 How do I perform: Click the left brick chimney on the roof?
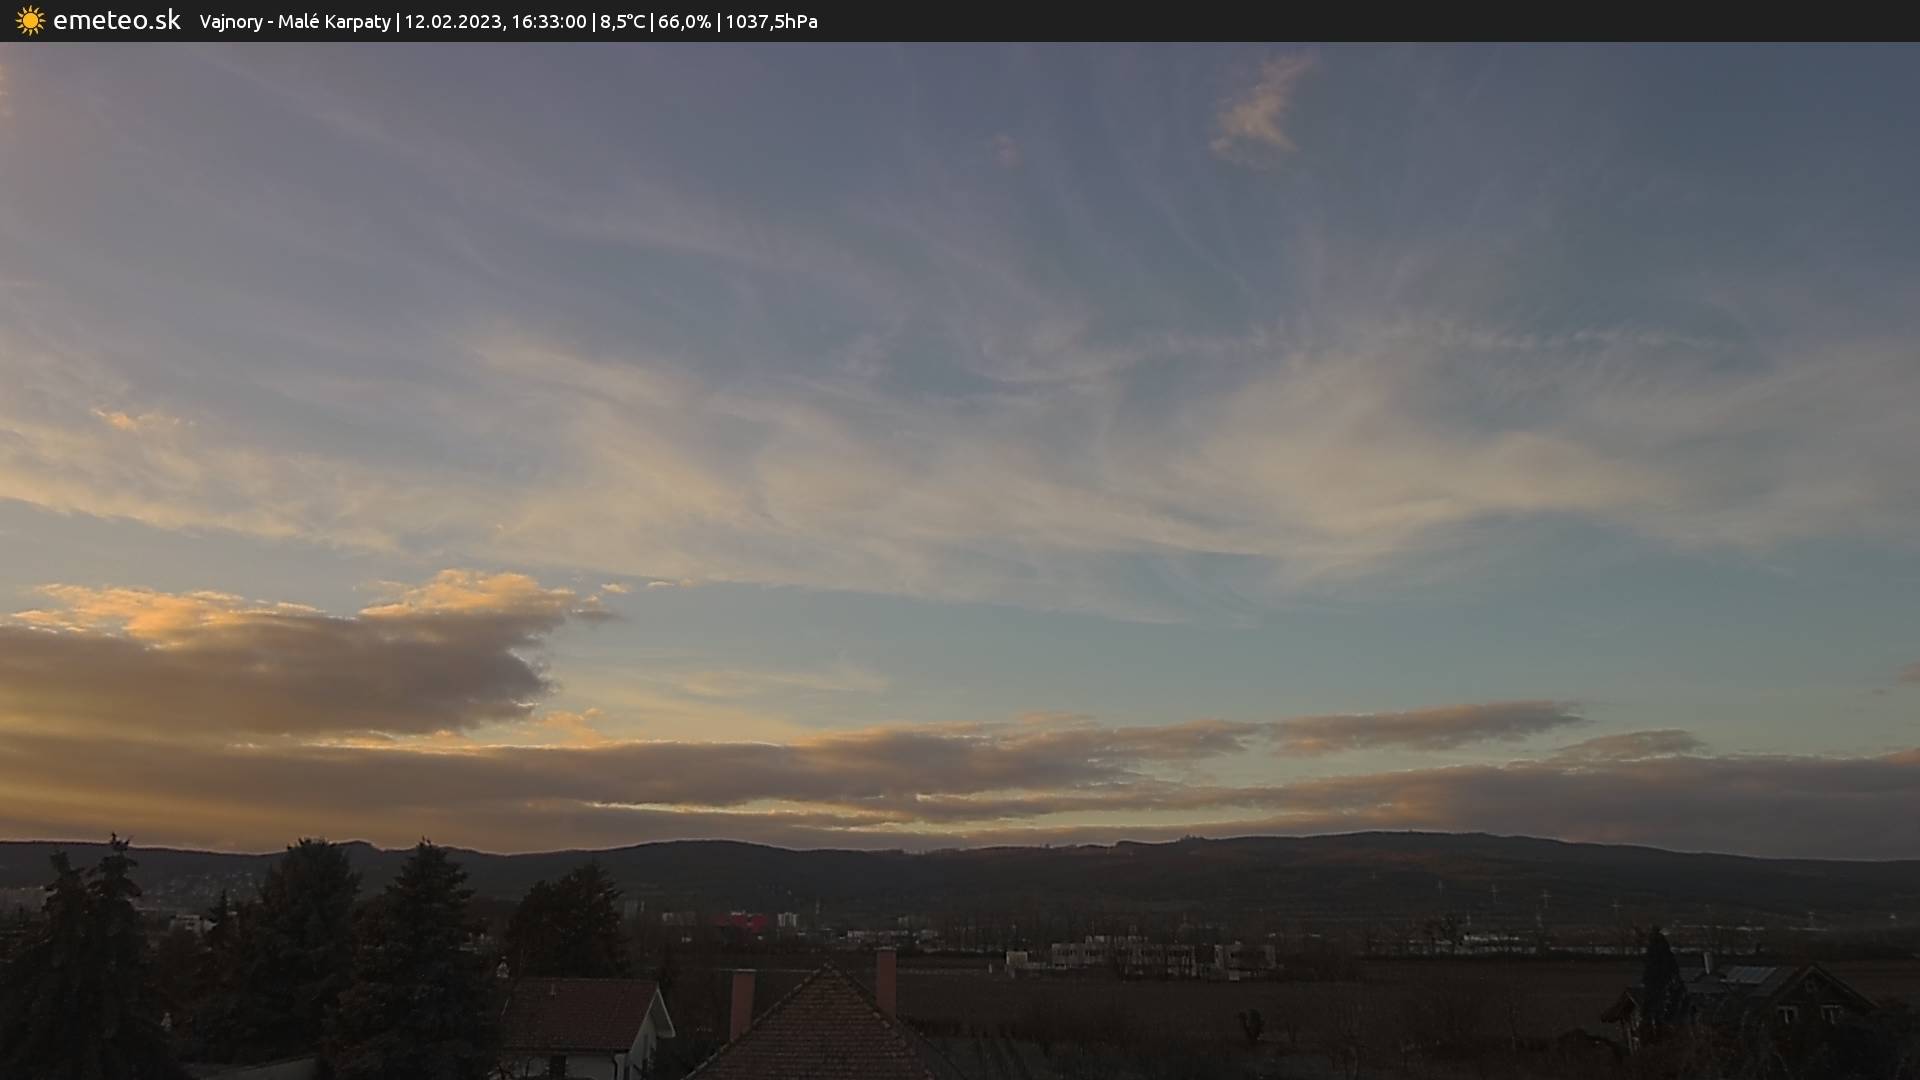[x=742, y=1003]
